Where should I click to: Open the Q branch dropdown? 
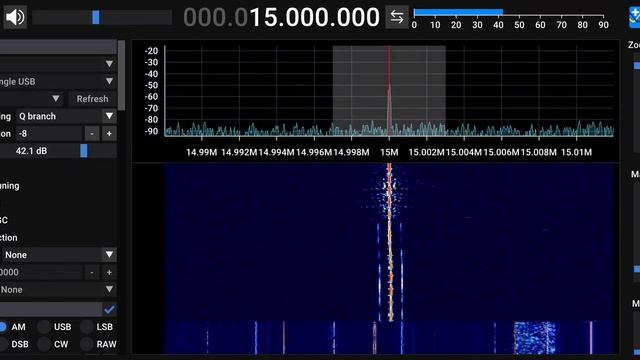pyautogui.click(x=66, y=116)
